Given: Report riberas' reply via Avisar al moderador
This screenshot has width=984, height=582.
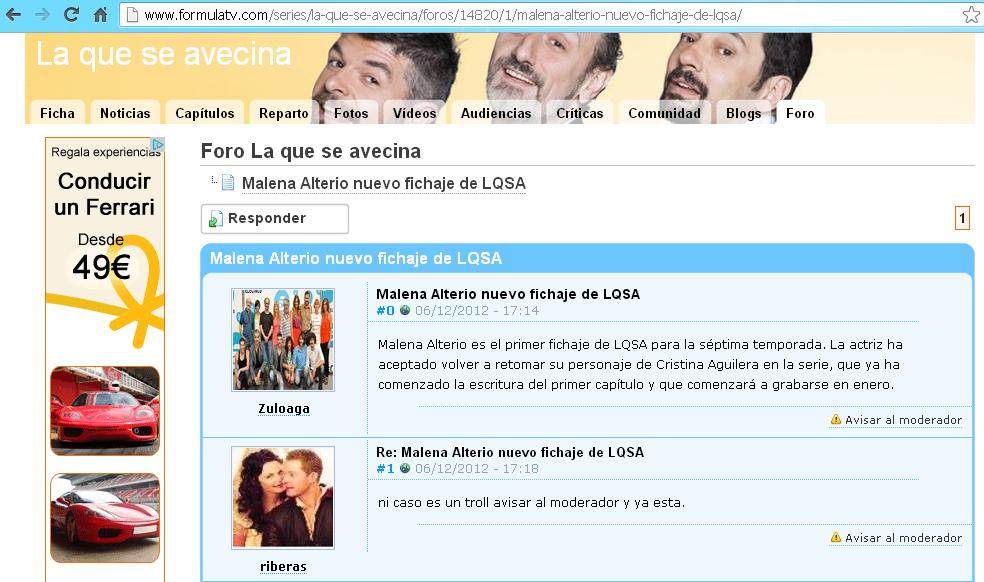Looking at the screenshot, I should (896, 538).
